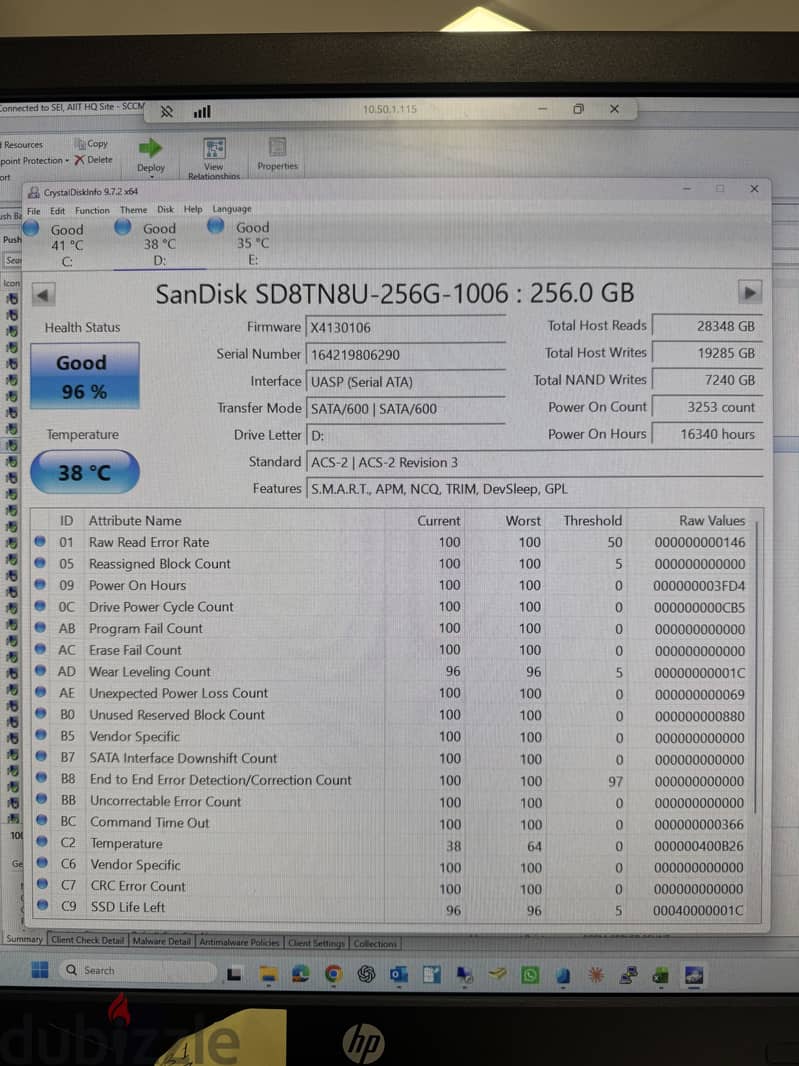
Task: Open the Disk menu
Action: coord(165,209)
